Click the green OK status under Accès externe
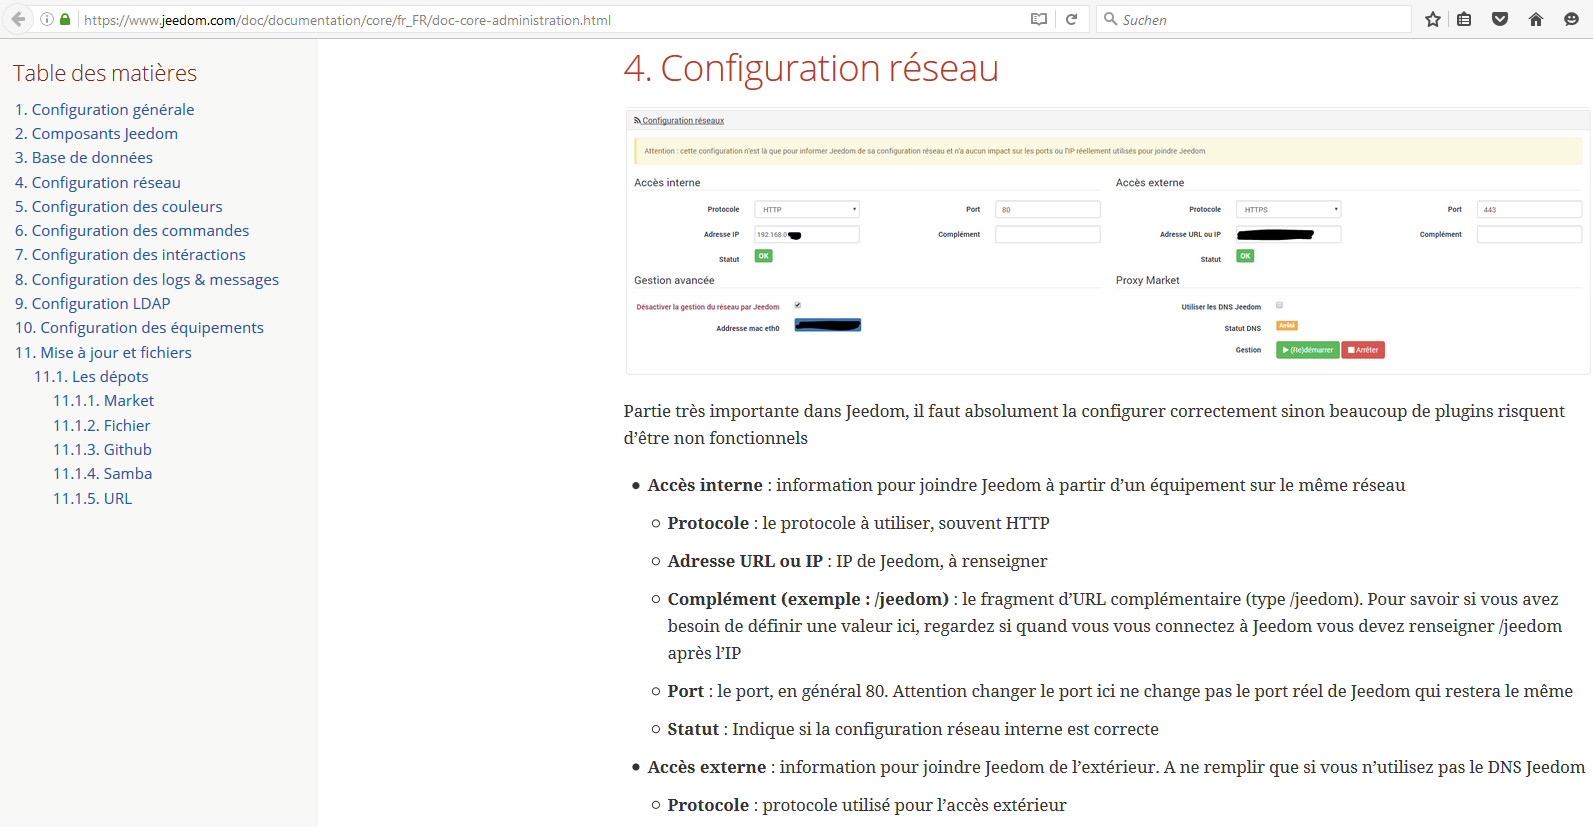The height and width of the screenshot is (827, 1593). click(x=1245, y=256)
